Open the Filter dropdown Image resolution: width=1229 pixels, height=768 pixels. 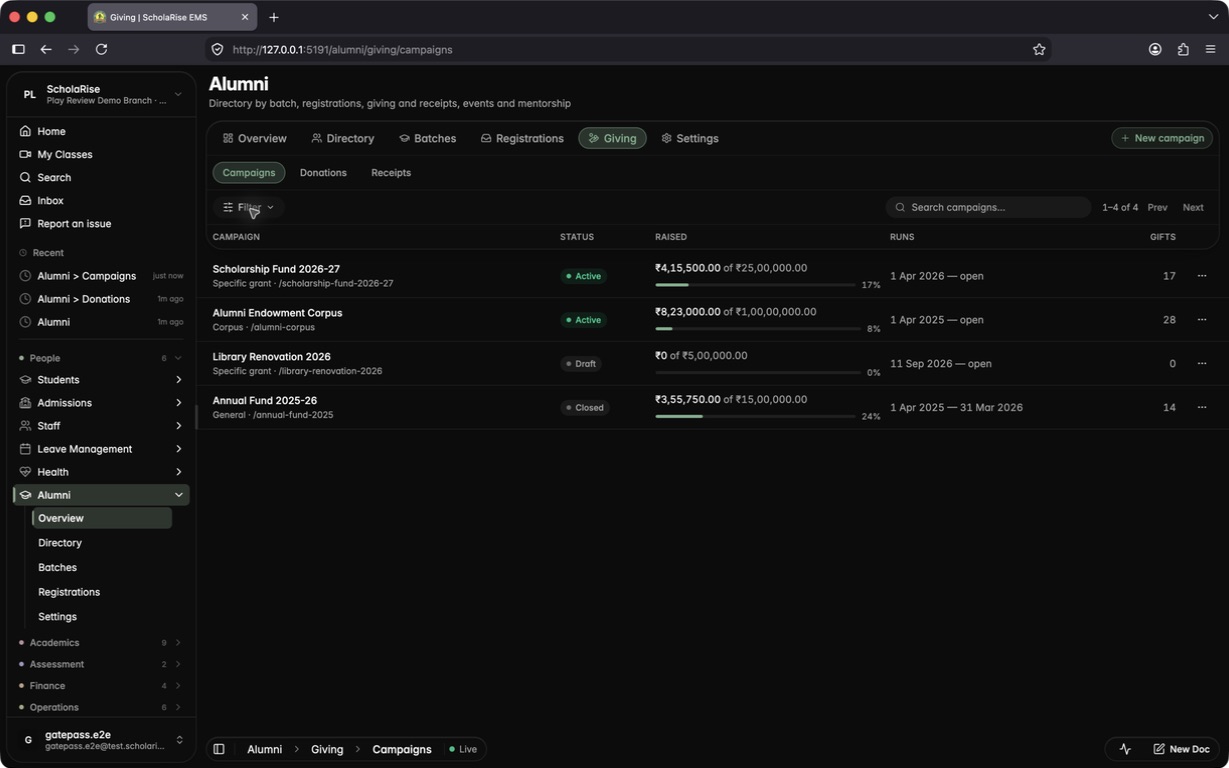pos(248,207)
